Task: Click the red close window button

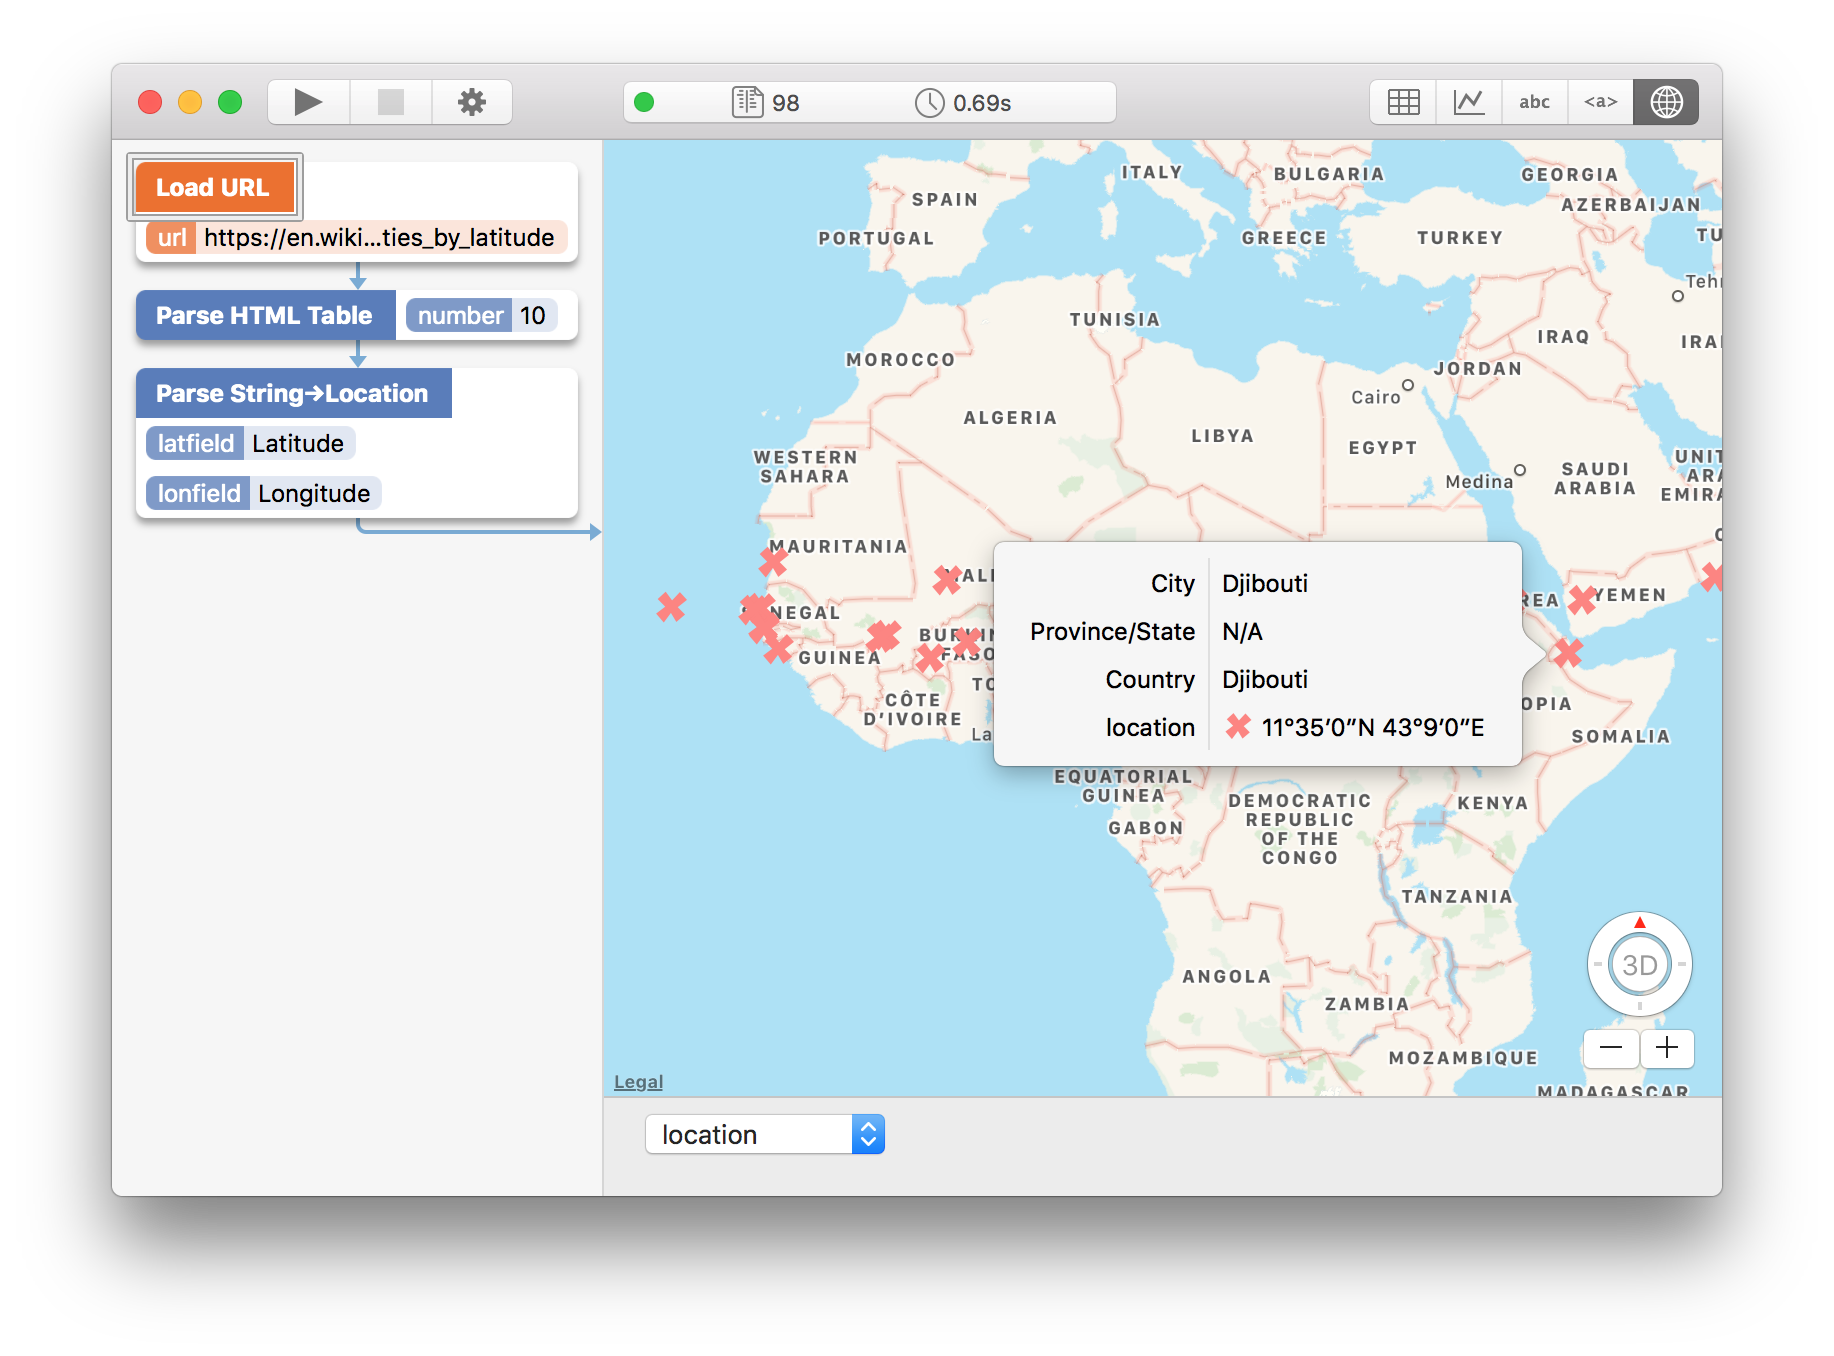Action: pos(150,102)
